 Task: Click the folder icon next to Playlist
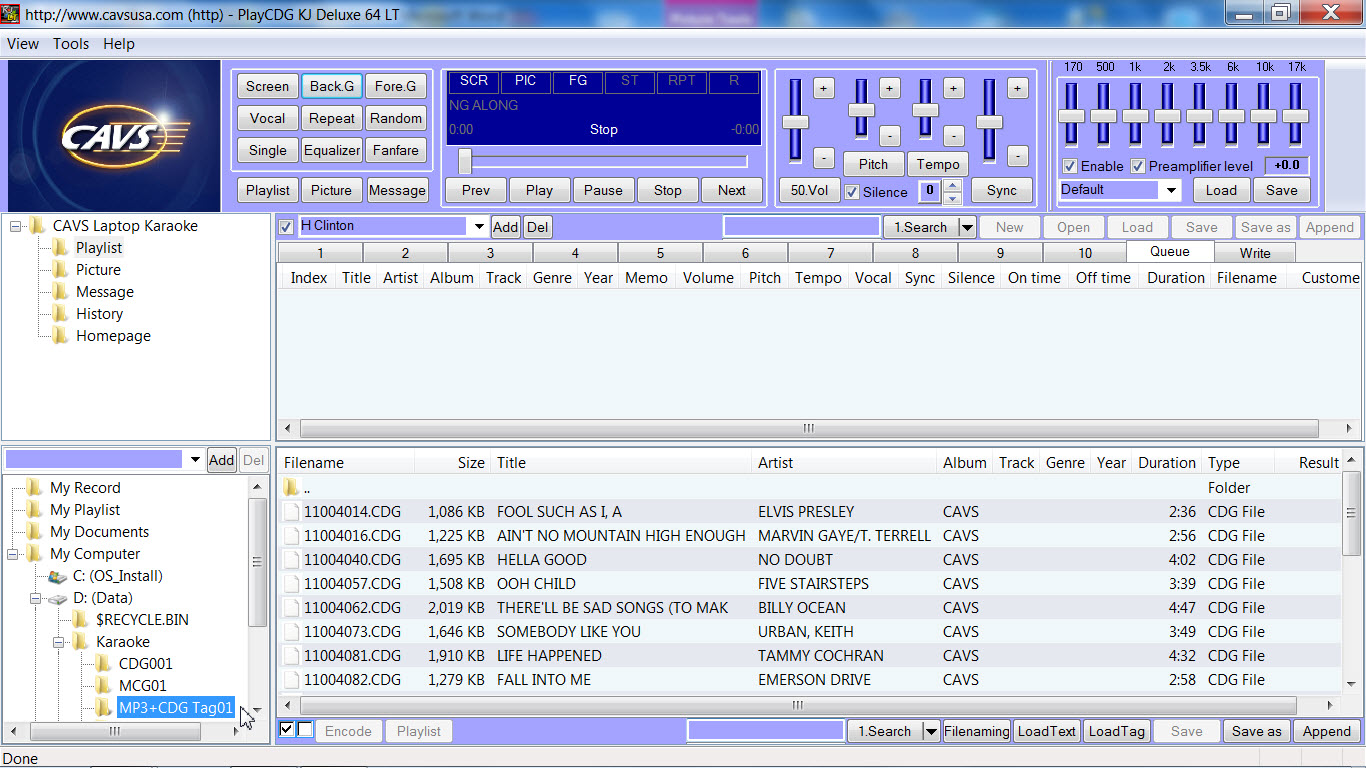point(60,248)
